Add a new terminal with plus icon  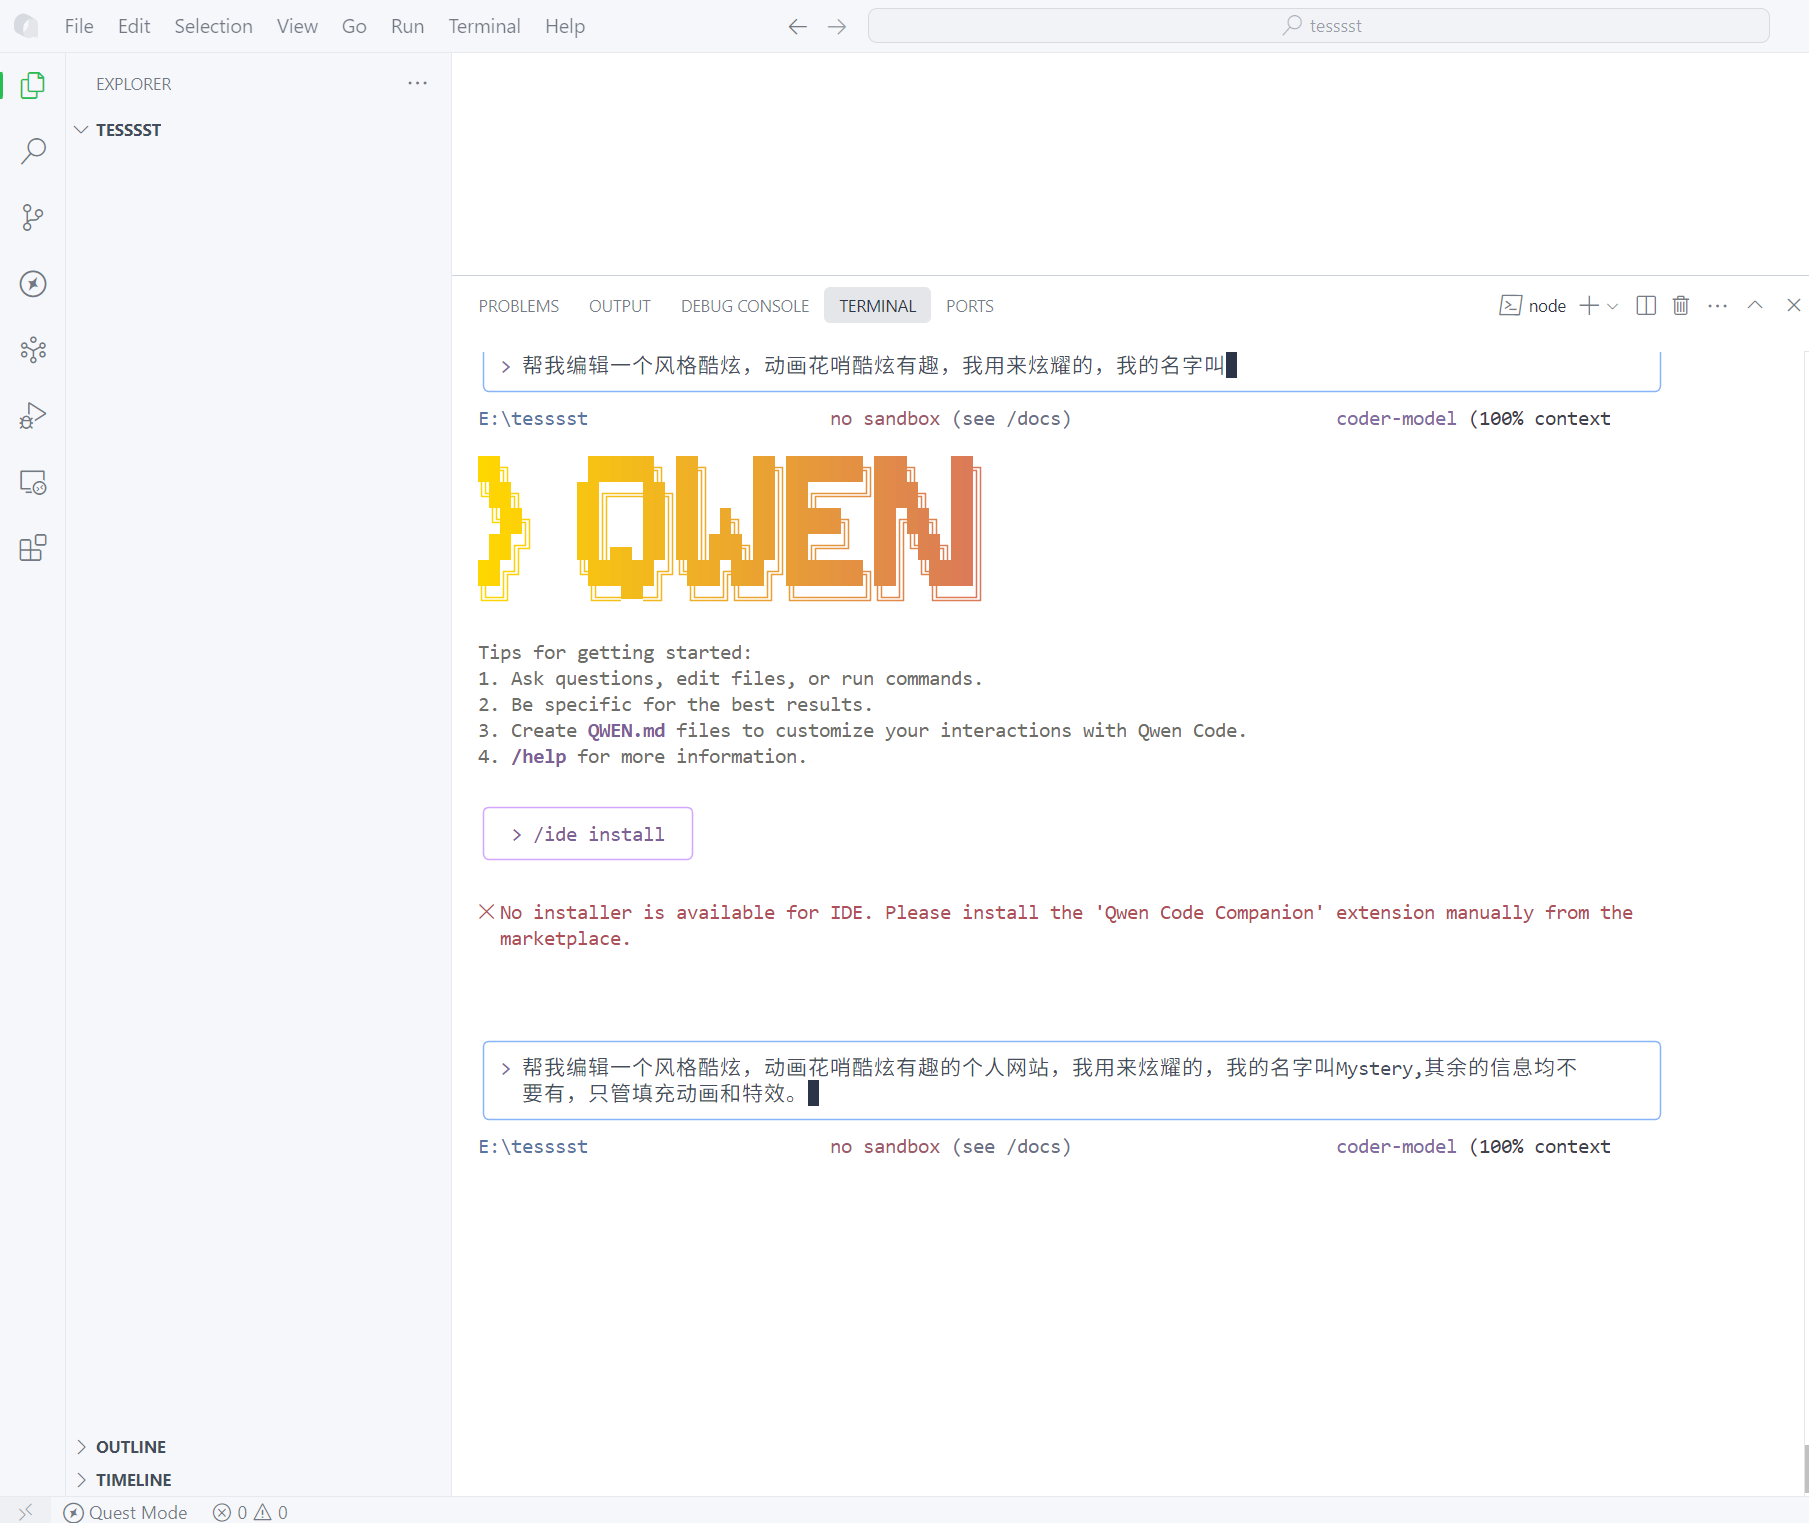pos(1589,306)
